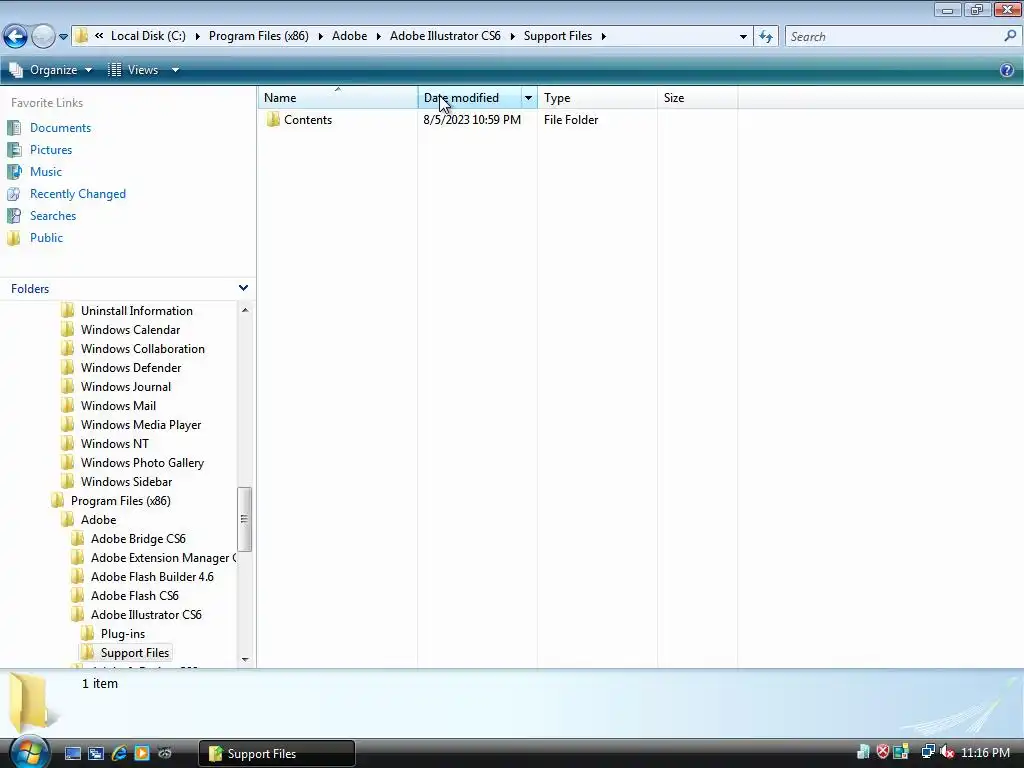Launch Internet Explorer from Quick Launch
Image resolution: width=1024 pixels, height=768 pixels.
(x=119, y=753)
